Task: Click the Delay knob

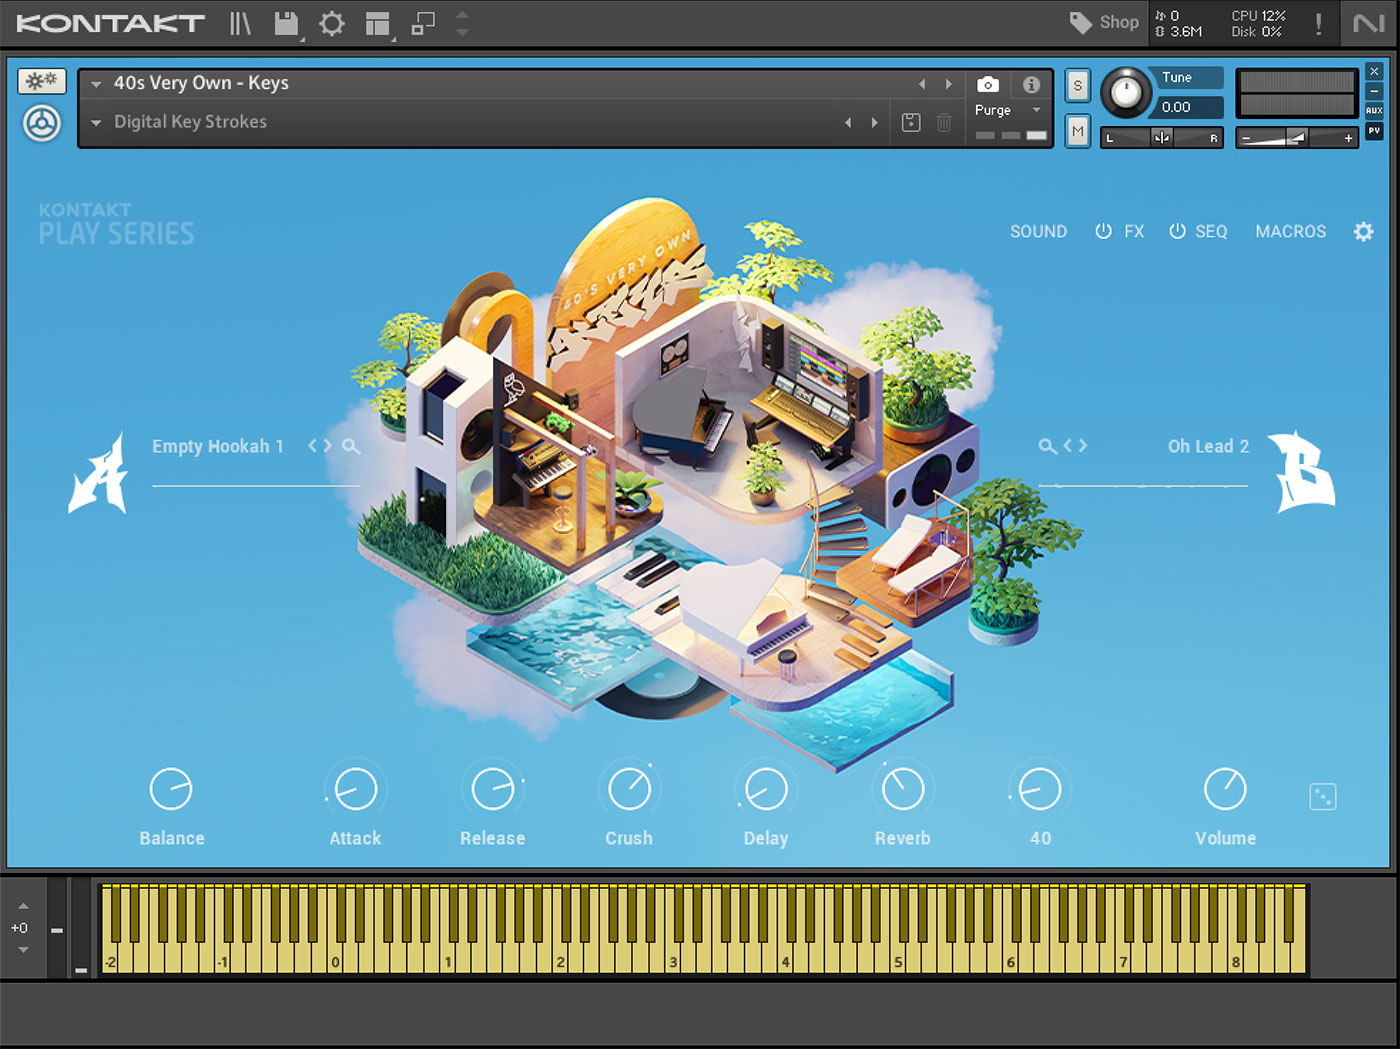Action: point(766,789)
